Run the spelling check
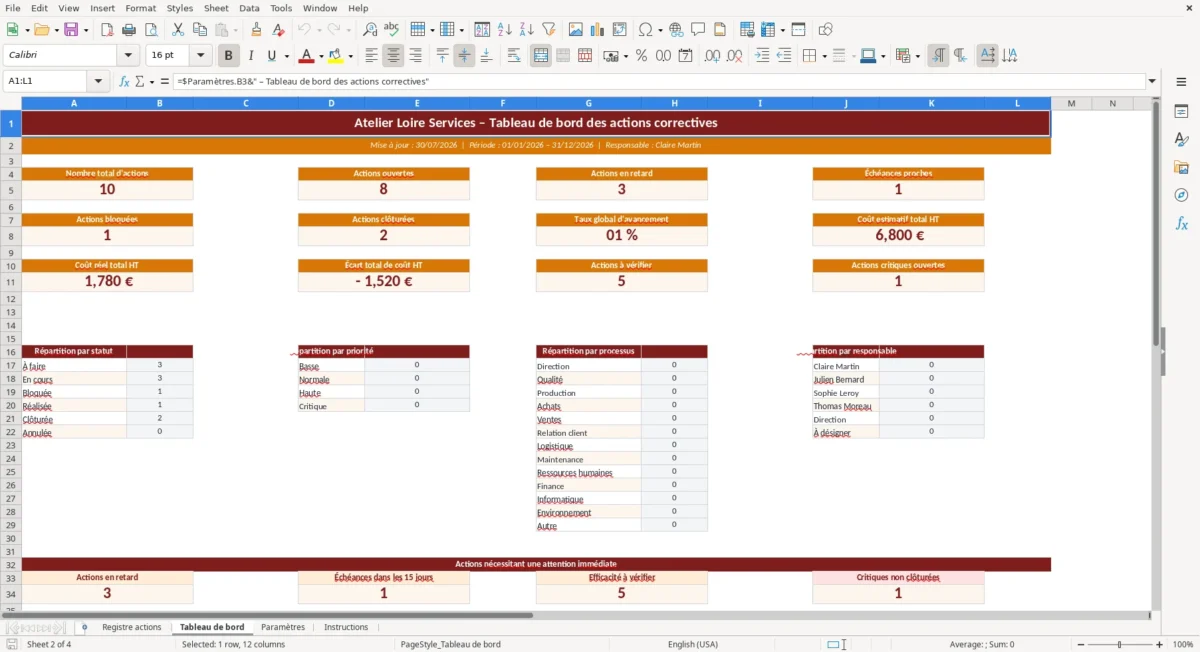 point(392,29)
